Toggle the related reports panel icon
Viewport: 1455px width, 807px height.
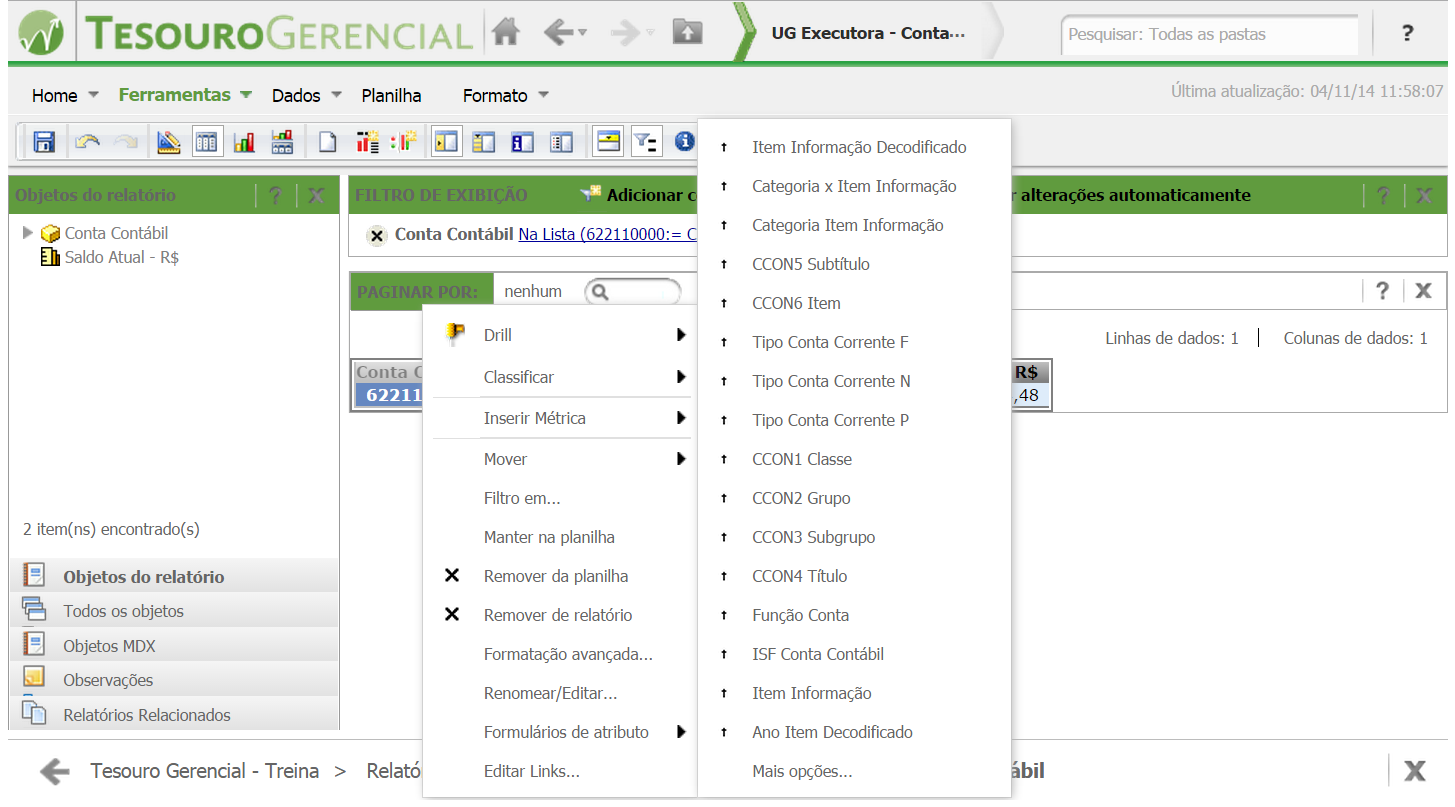[522, 142]
